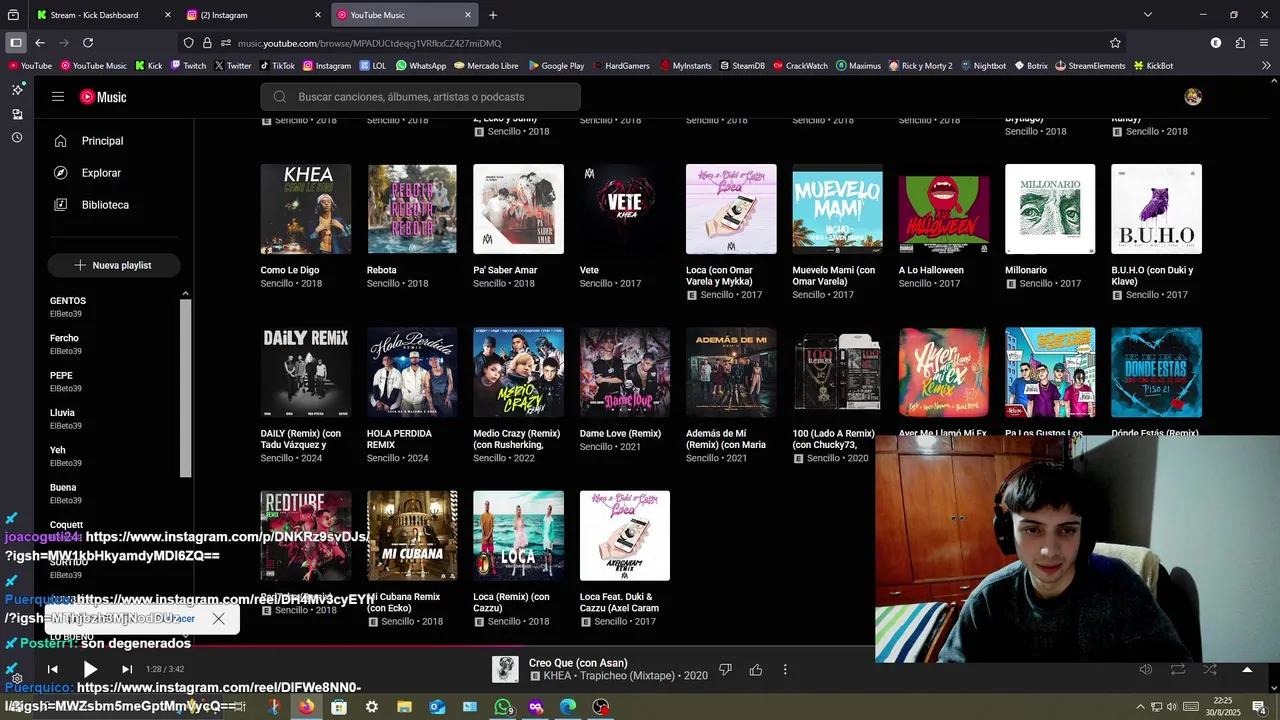The width and height of the screenshot is (1280, 720).
Task: Open WhatsApp in the Windows taskbar
Action: (x=503, y=706)
